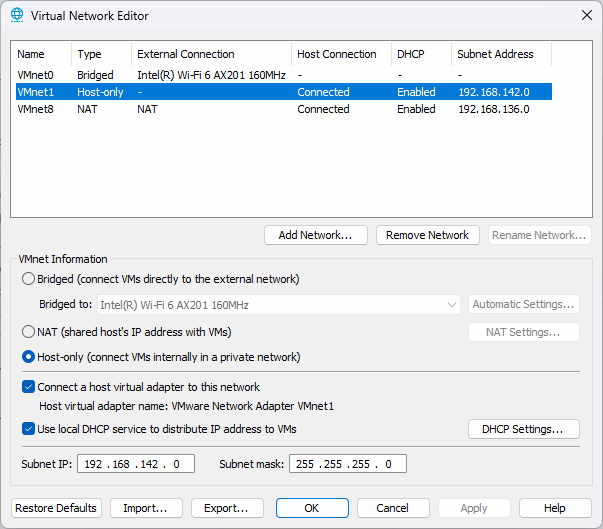
Task: Click the Virtual Network Editor globe icon
Action: pos(17,15)
